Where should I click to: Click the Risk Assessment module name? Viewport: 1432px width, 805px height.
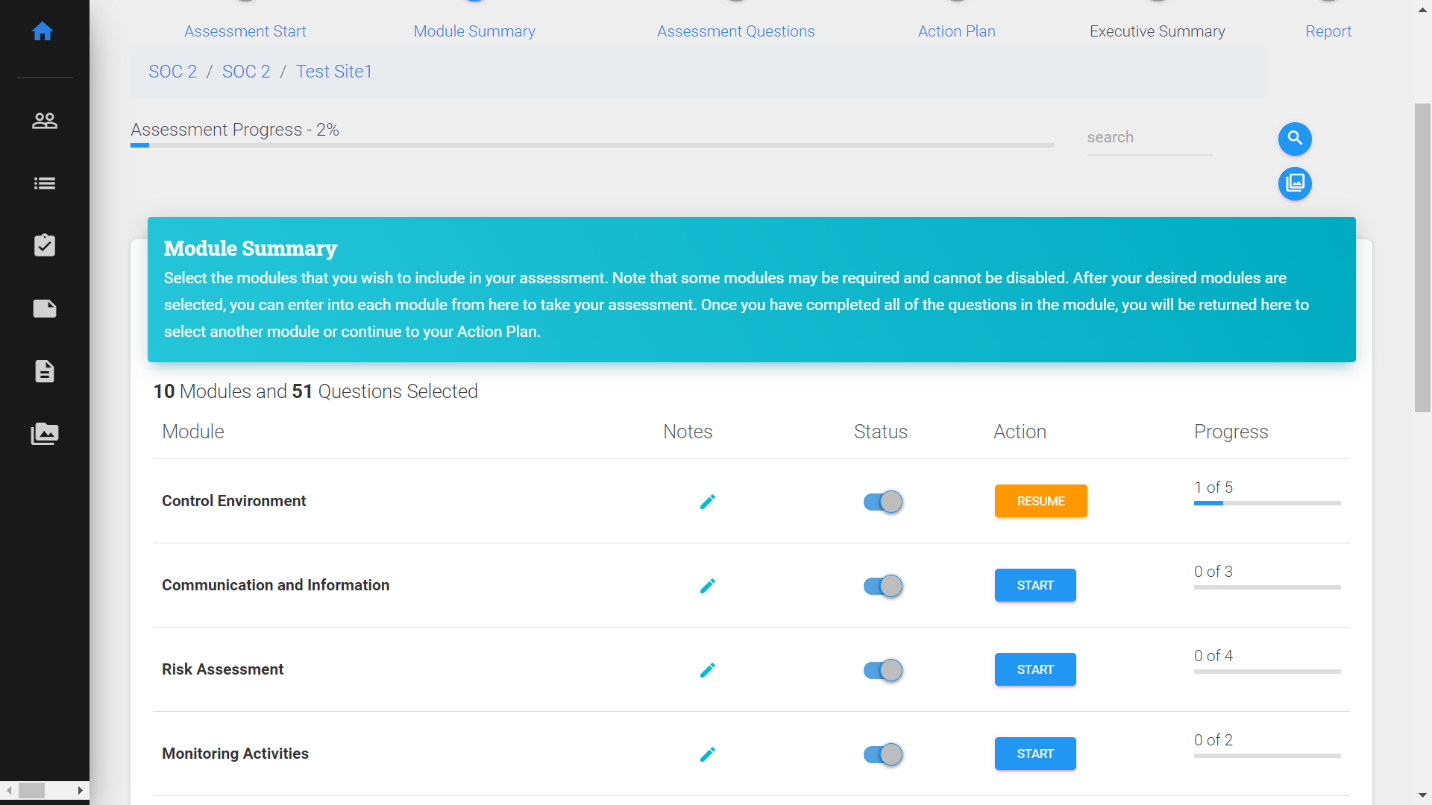(x=223, y=669)
